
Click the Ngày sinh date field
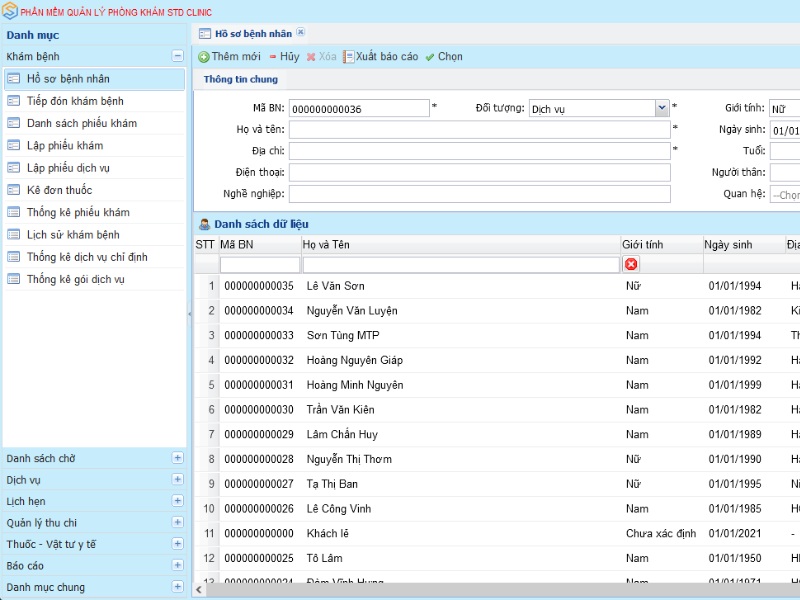pyautogui.click(x=785, y=130)
